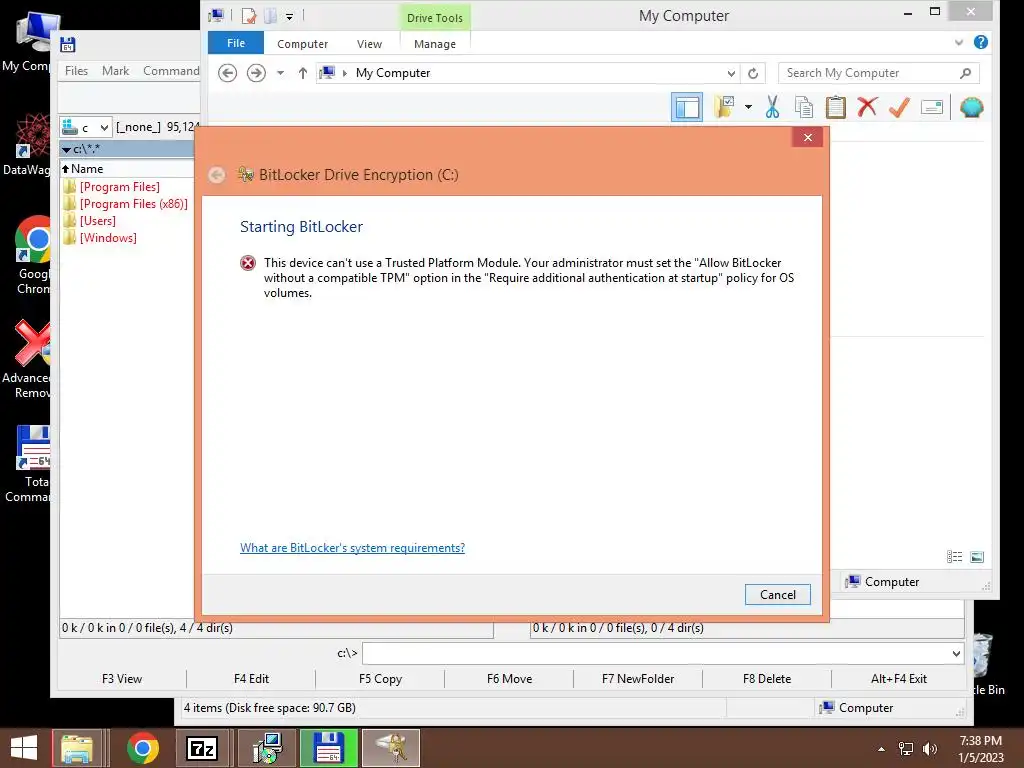Switch to large icons view icon

pyautogui.click(x=976, y=556)
